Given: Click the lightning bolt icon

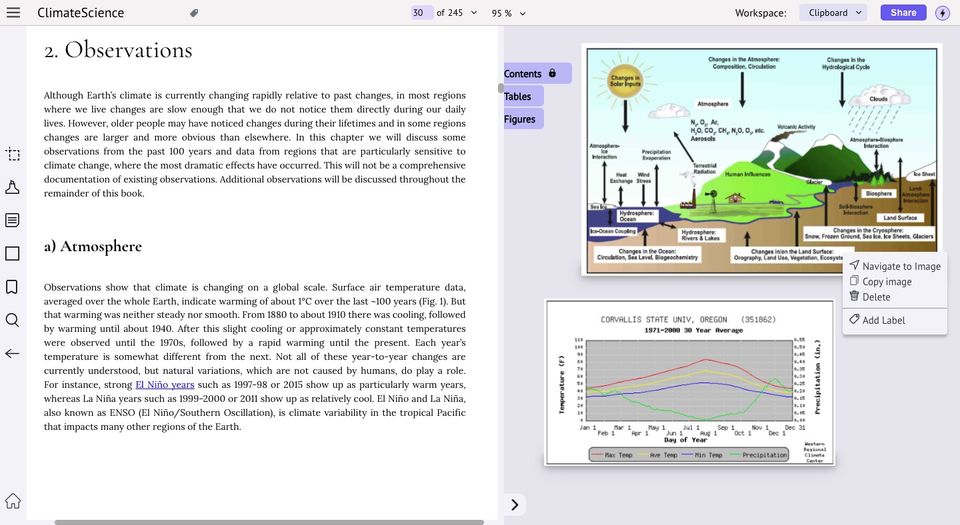Looking at the screenshot, I should [x=942, y=13].
